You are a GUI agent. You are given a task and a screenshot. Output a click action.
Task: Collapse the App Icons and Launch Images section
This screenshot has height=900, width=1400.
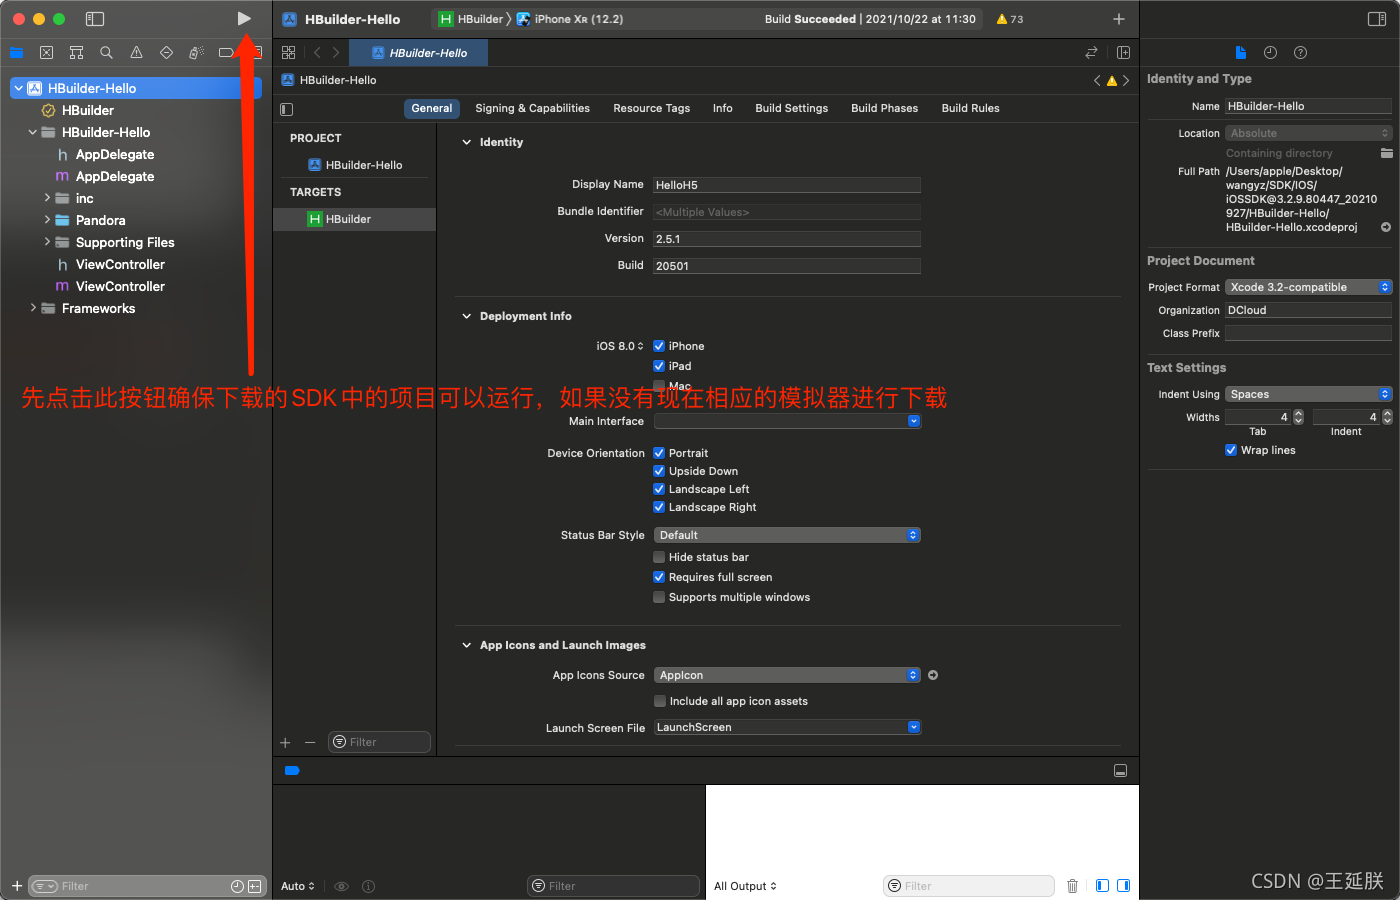466,645
